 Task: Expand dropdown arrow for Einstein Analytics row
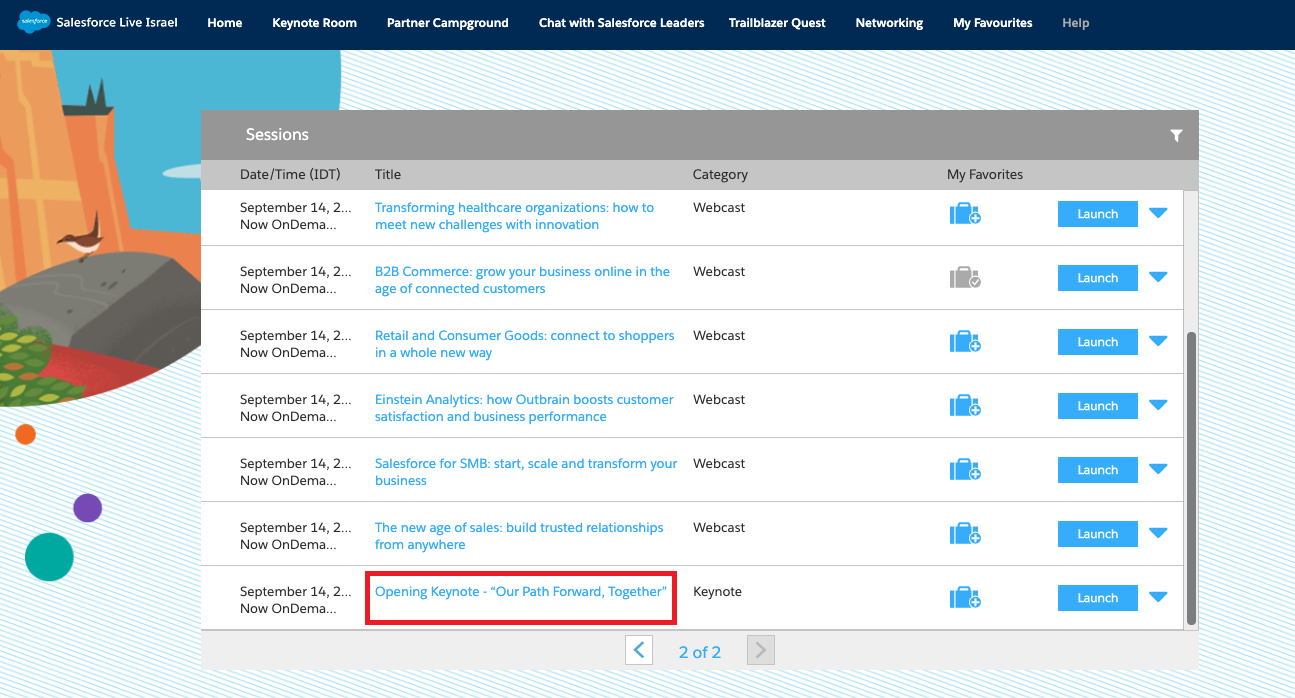pyautogui.click(x=1158, y=405)
